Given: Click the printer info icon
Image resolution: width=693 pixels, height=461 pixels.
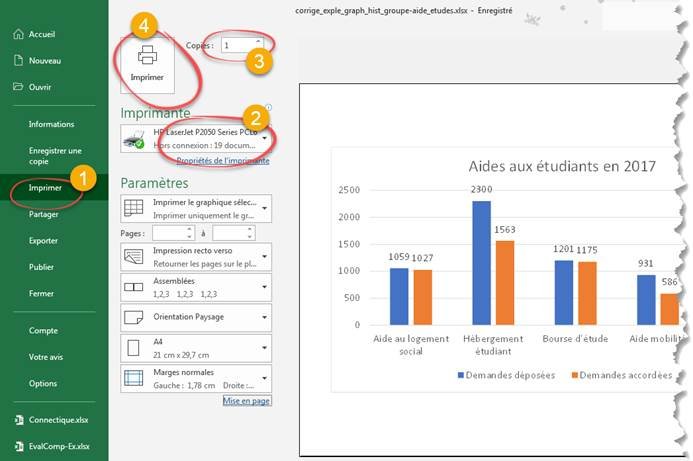Looking at the screenshot, I should [269, 108].
